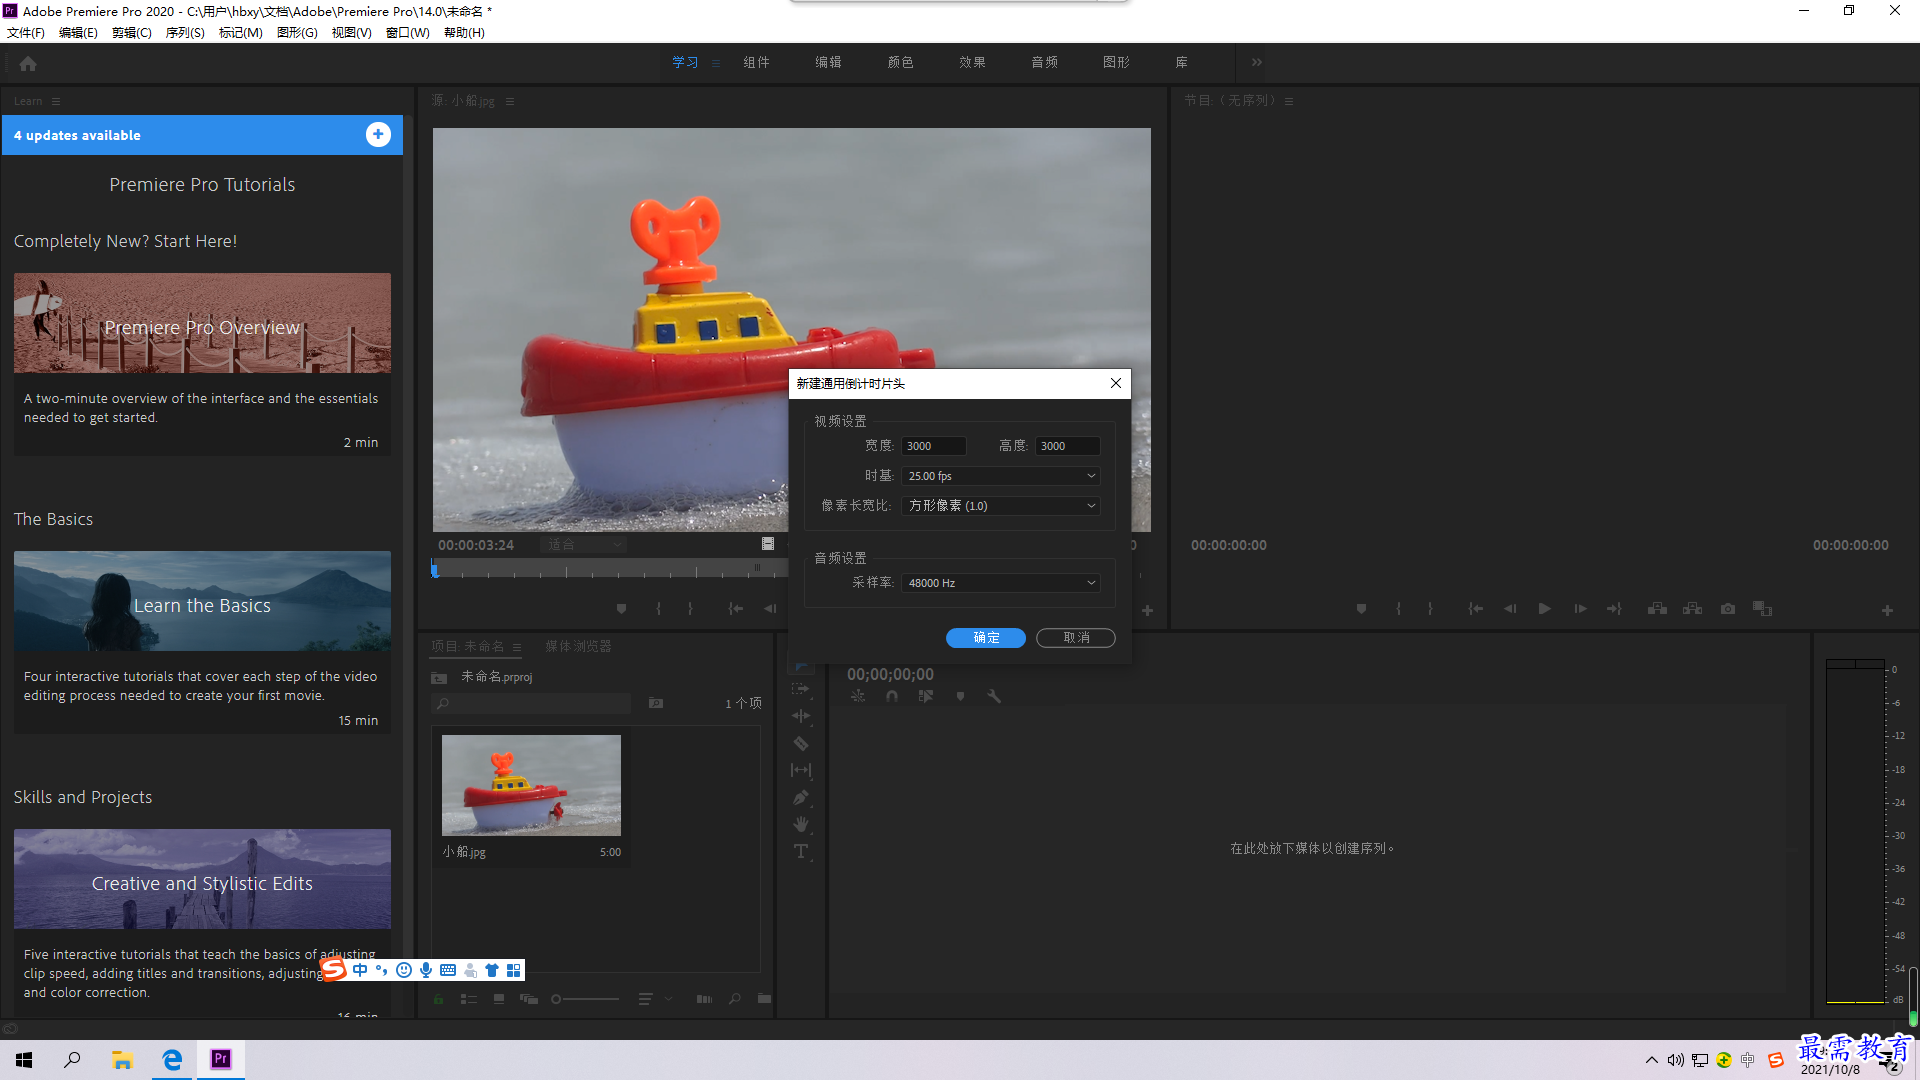Toggle project write lock icon

pyautogui.click(x=438, y=998)
